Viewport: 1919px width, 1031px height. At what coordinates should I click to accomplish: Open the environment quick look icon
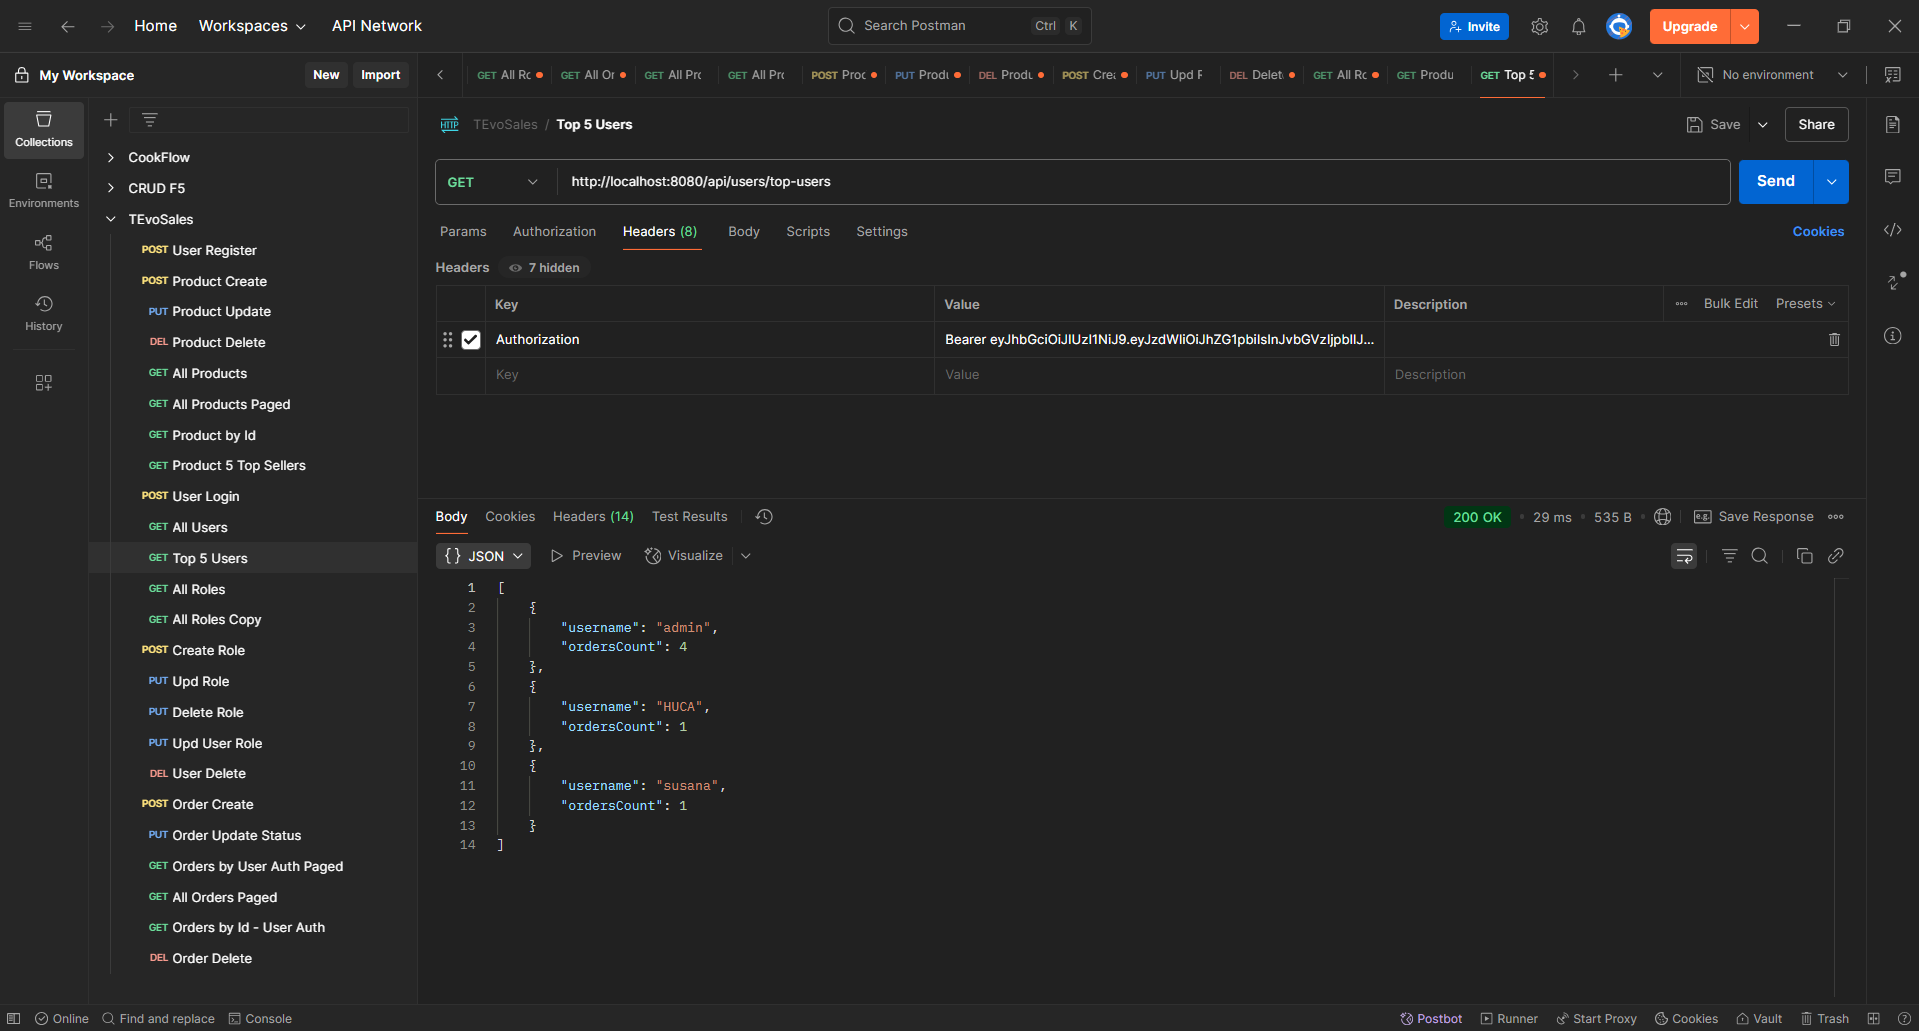1893,75
